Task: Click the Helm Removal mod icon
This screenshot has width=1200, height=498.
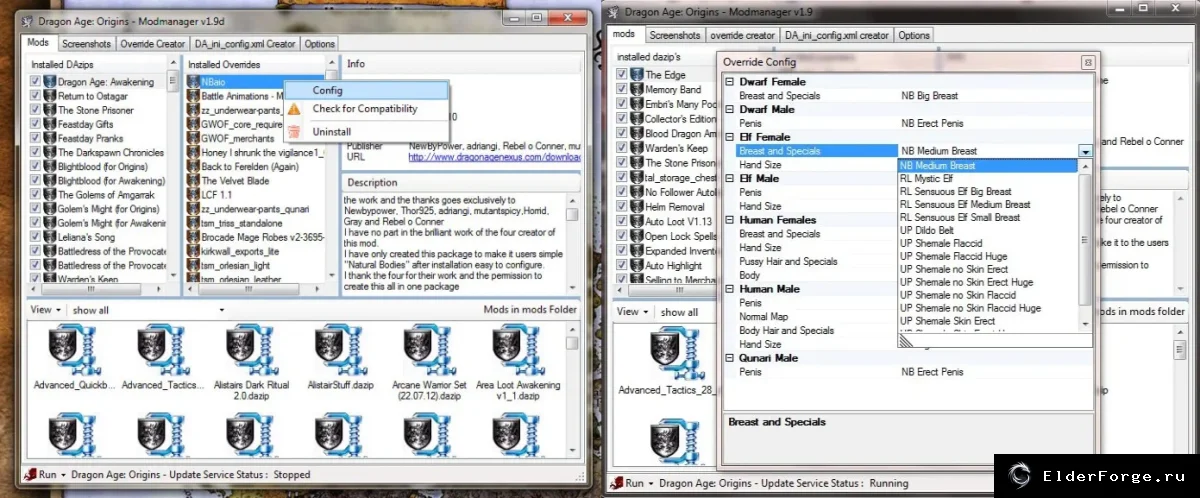Action: [636, 206]
